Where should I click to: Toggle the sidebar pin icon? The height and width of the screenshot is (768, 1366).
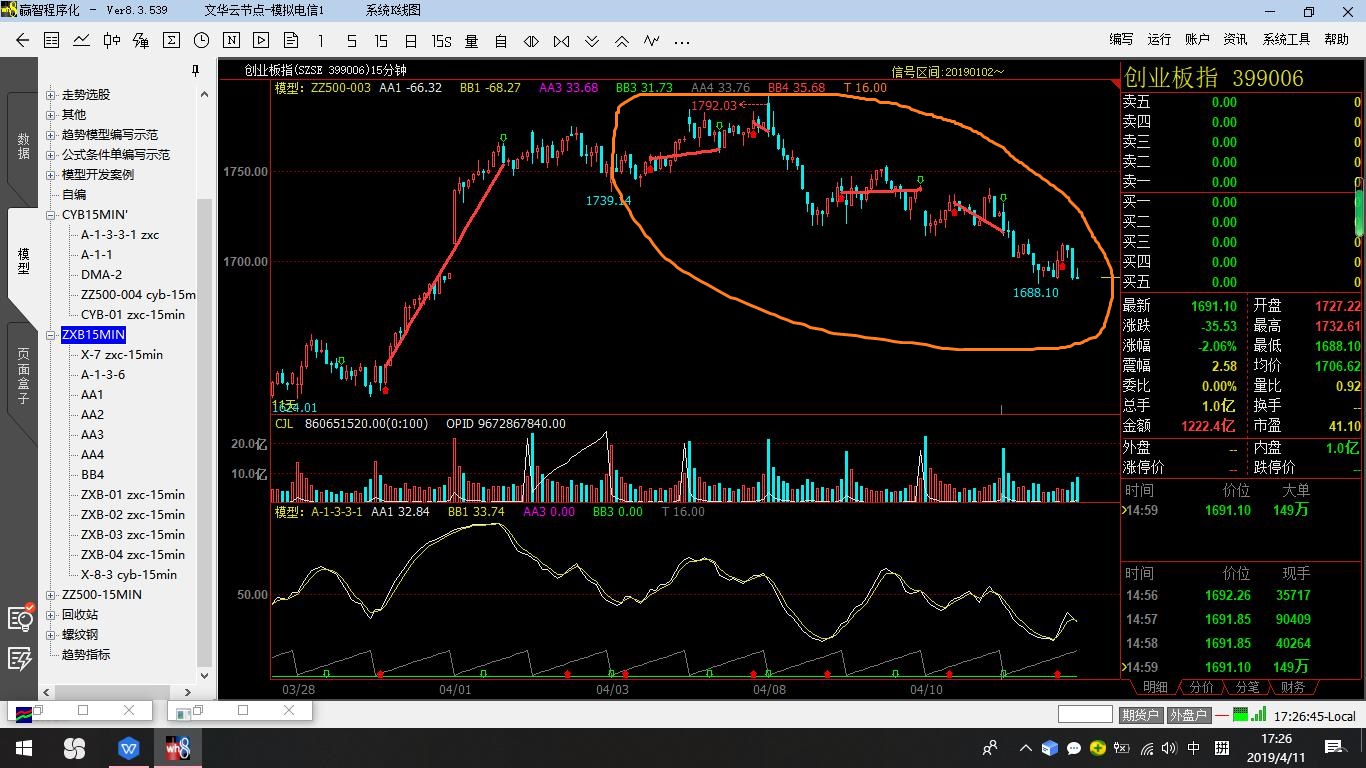196,71
